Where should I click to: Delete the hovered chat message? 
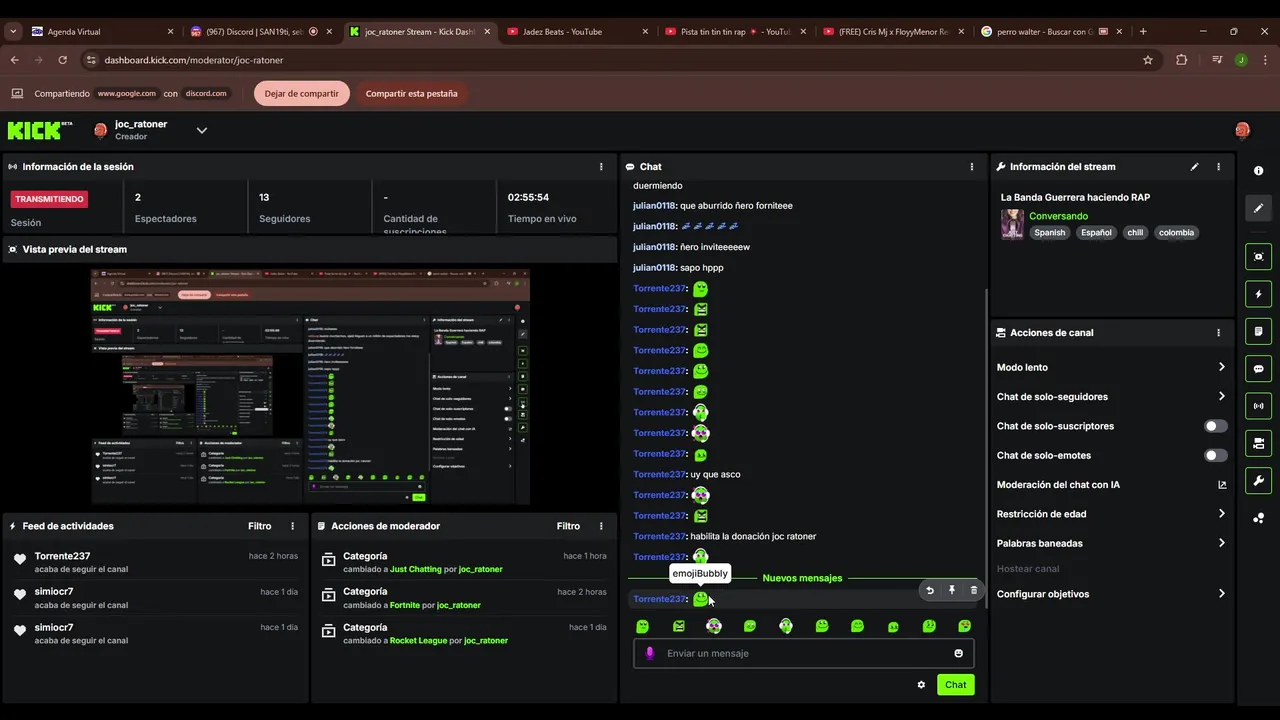tap(974, 590)
